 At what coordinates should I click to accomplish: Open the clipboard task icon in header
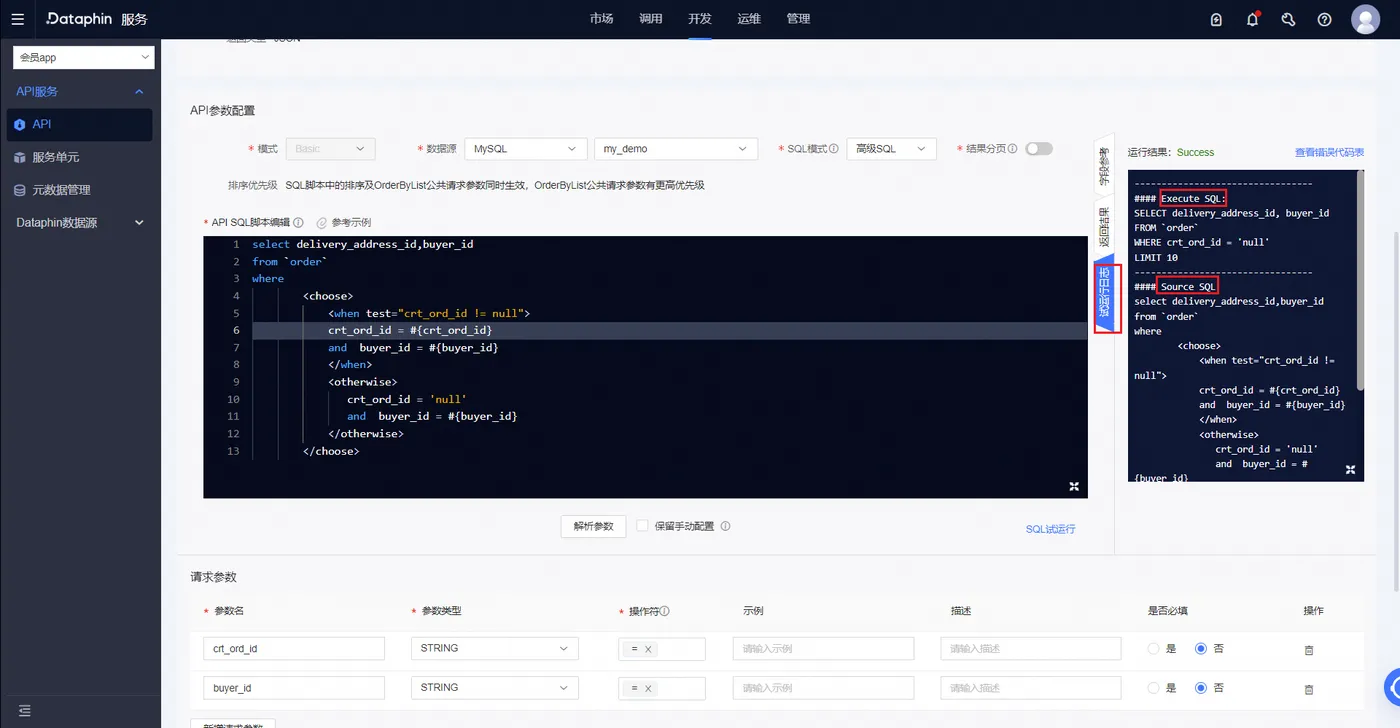[1216, 19]
